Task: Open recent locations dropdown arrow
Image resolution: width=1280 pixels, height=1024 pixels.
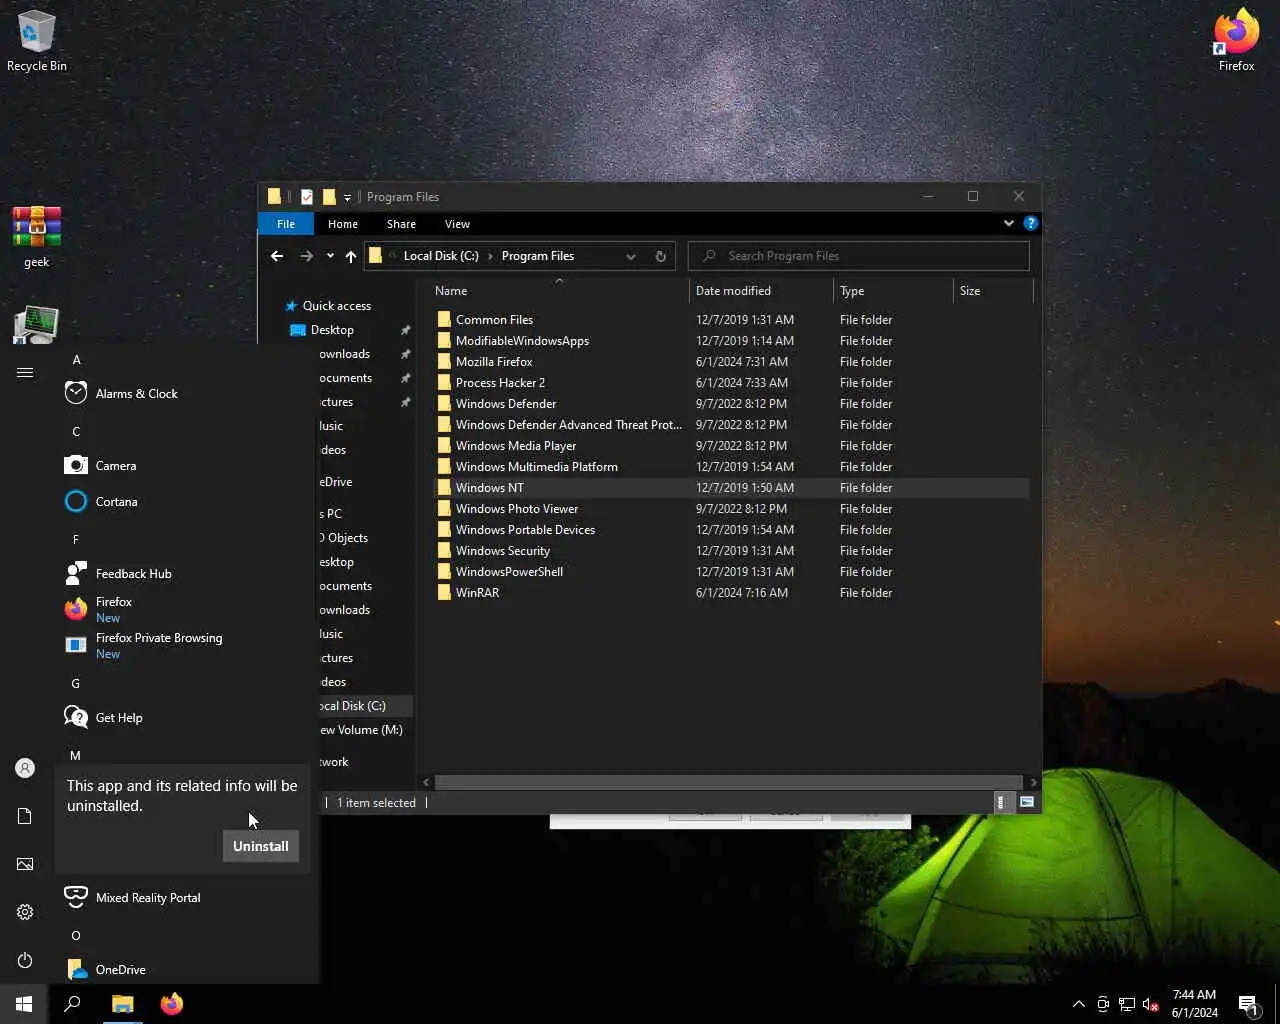Action: 330,256
